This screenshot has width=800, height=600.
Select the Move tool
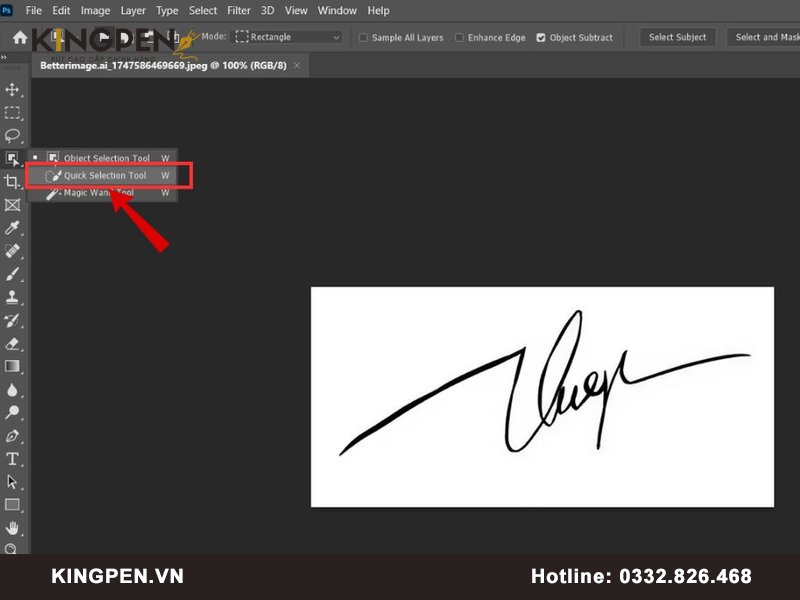13,90
